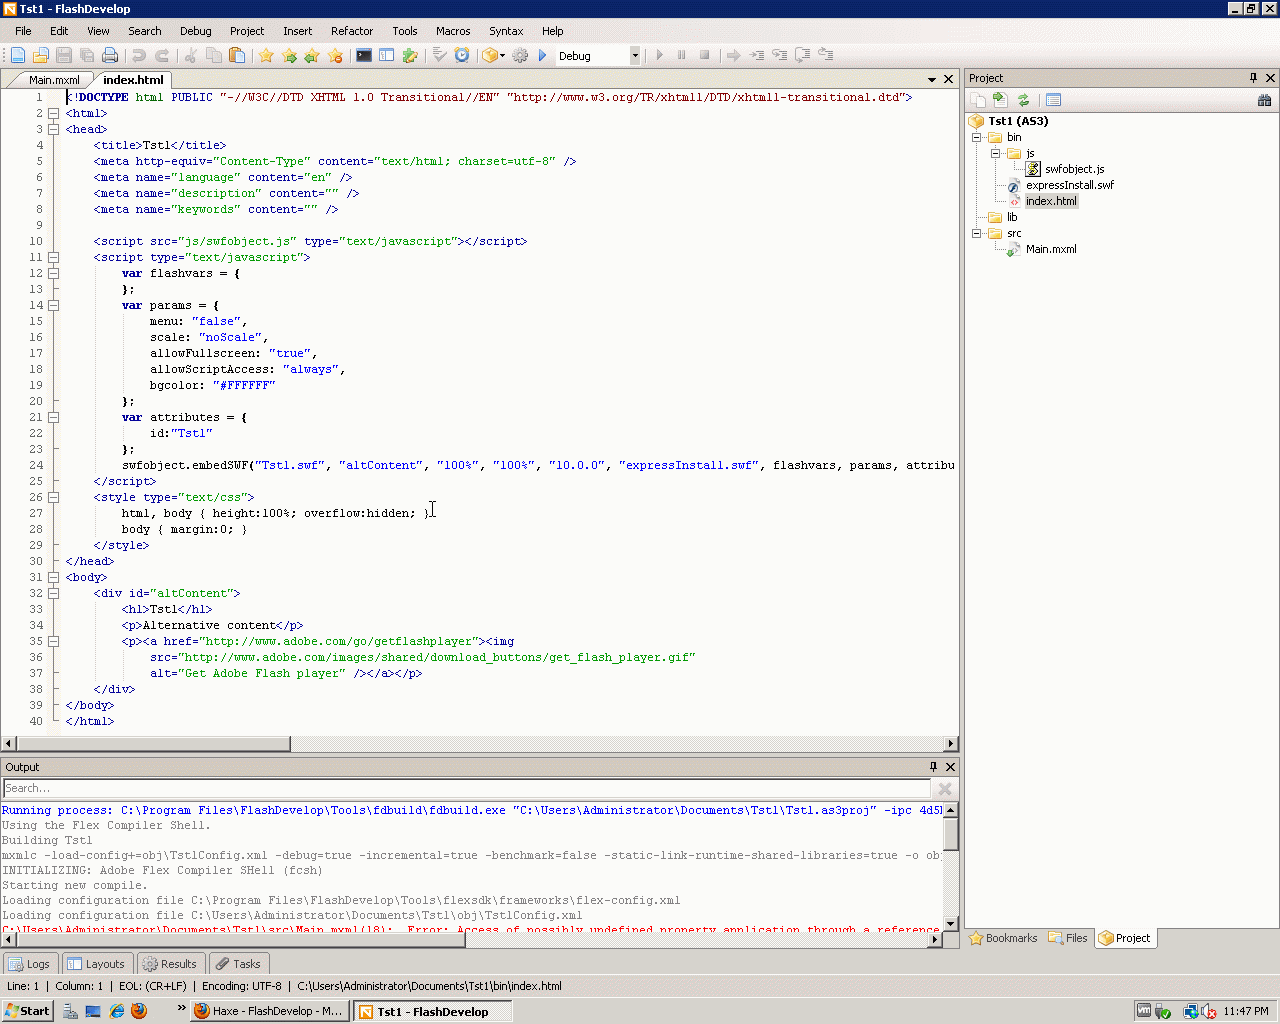Click the command prompt toolbar icon
Screen dimensions: 1280x1024
pos(364,56)
